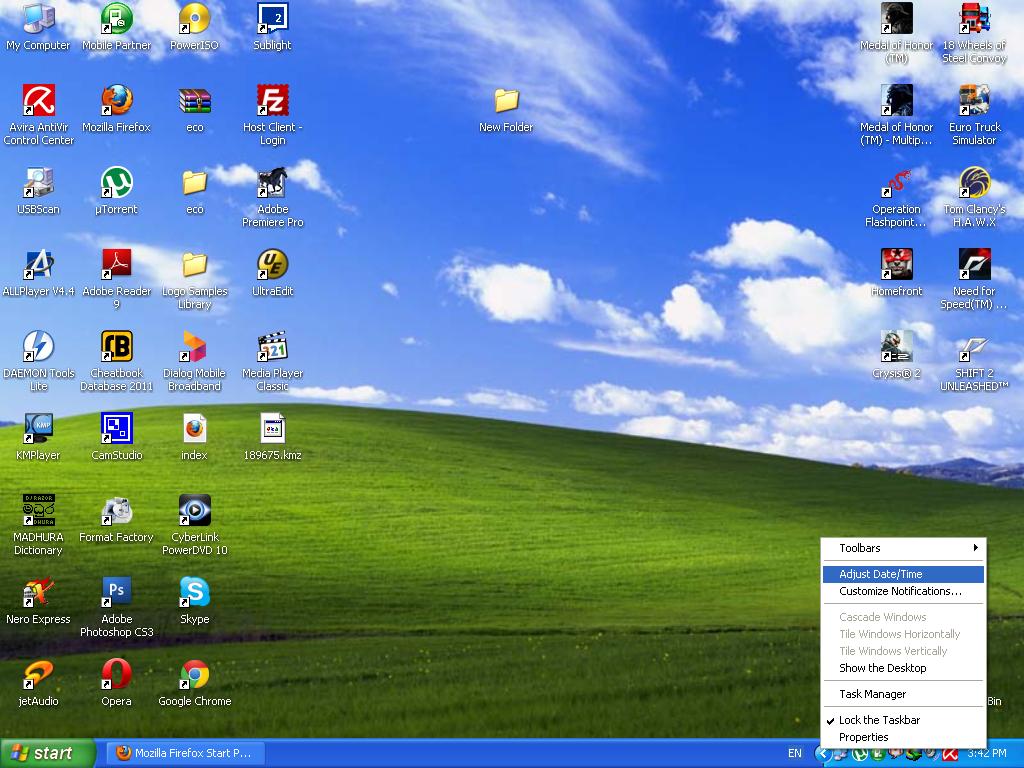Open Skype from the desktop

tap(195, 601)
